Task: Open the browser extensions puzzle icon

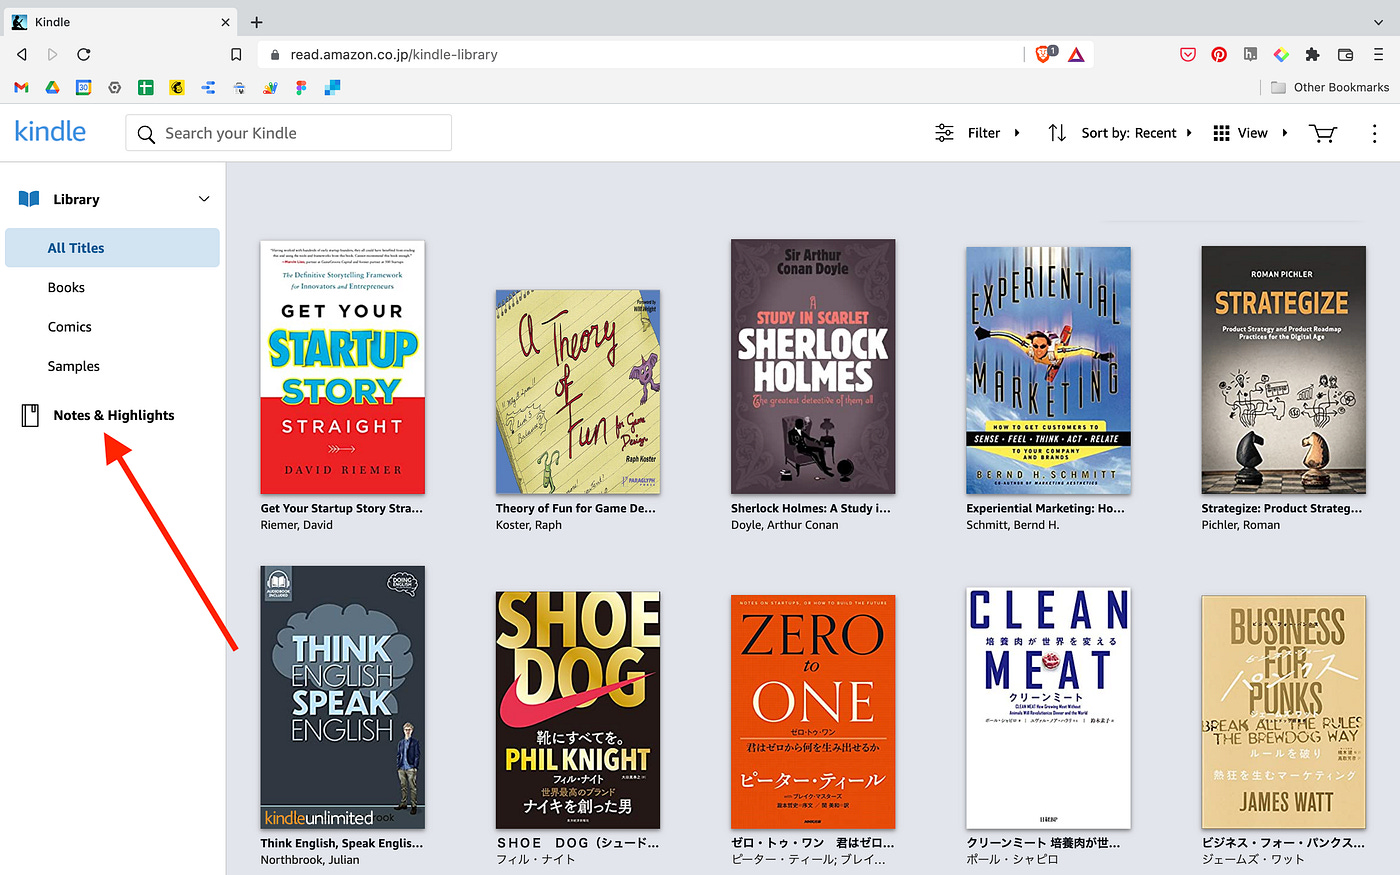Action: [1312, 54]
